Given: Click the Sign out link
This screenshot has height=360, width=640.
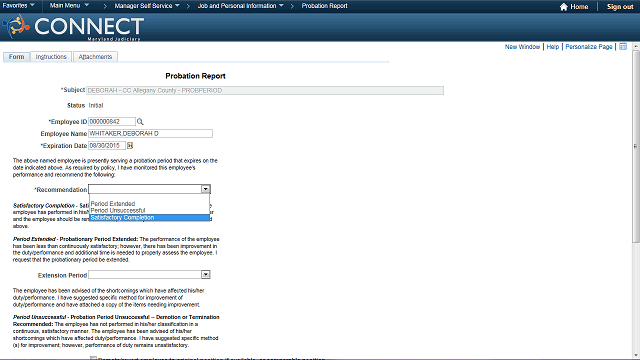Looking at the screenshot, I should coord(620,7).
